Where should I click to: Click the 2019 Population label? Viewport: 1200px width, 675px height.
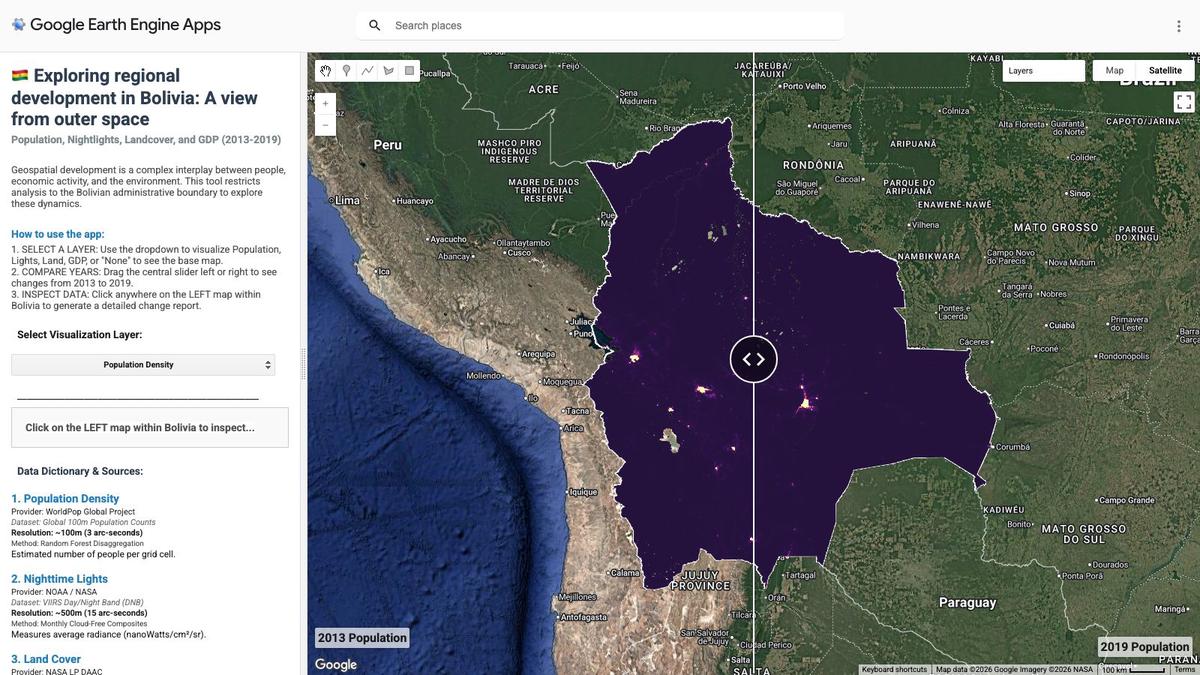(1145, 647)
